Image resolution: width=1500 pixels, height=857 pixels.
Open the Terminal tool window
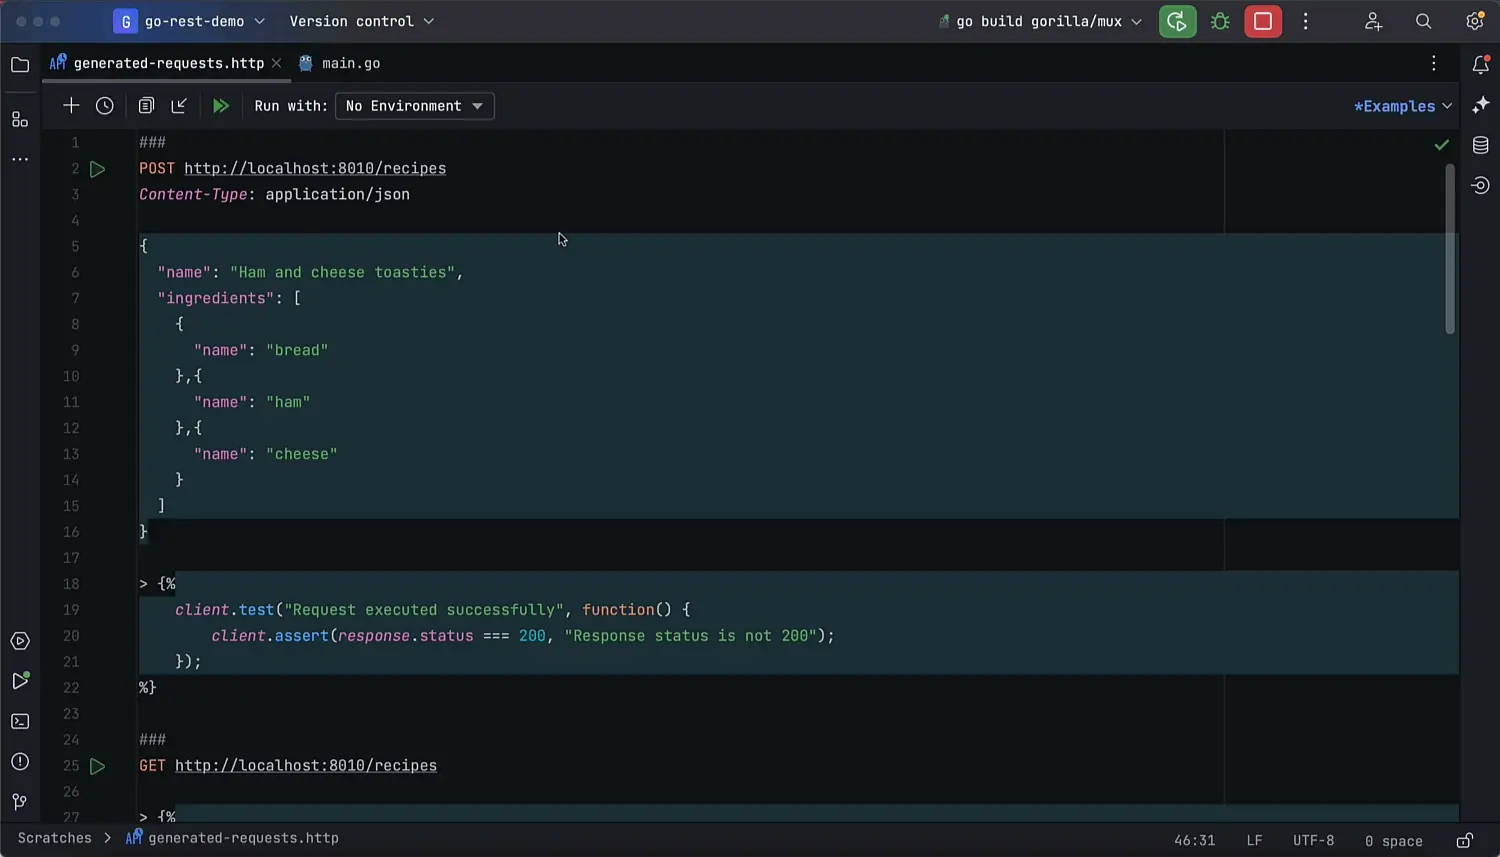[20, 721]
